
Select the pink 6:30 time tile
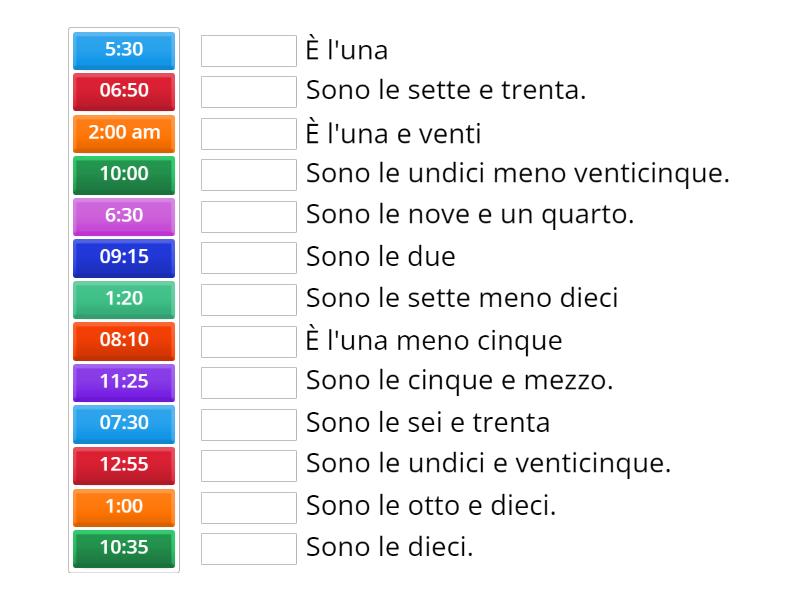[123, 215]
